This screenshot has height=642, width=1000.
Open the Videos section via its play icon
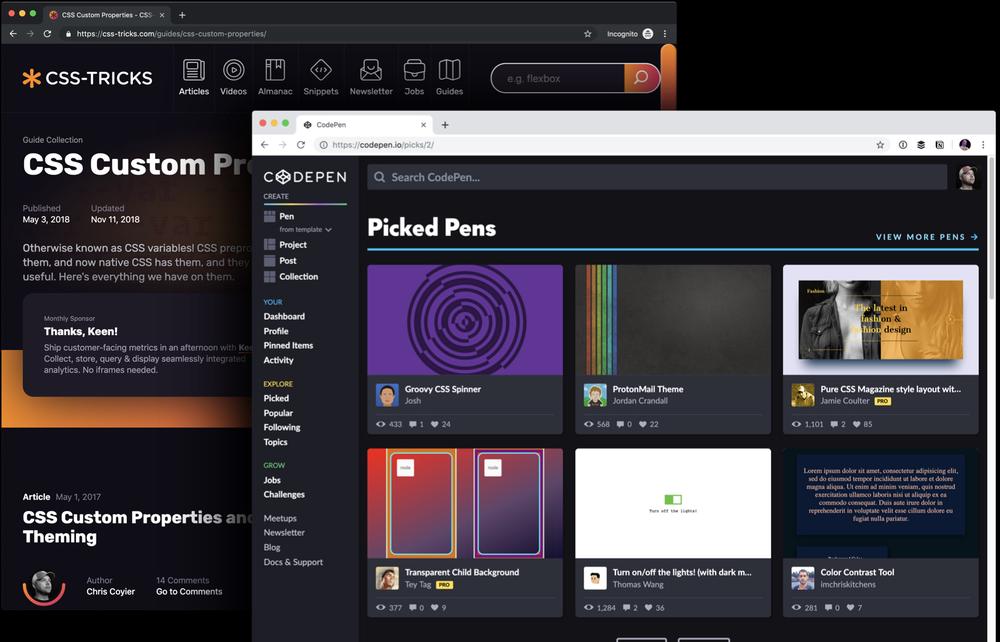[x=233, y=69]
